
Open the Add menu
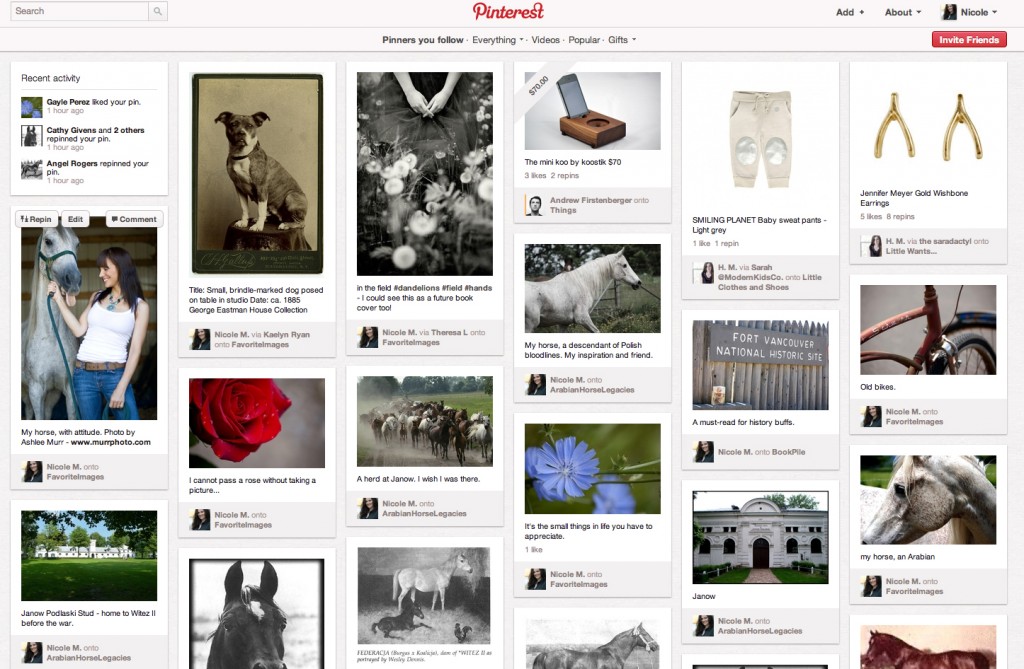[x=850, y=12]
